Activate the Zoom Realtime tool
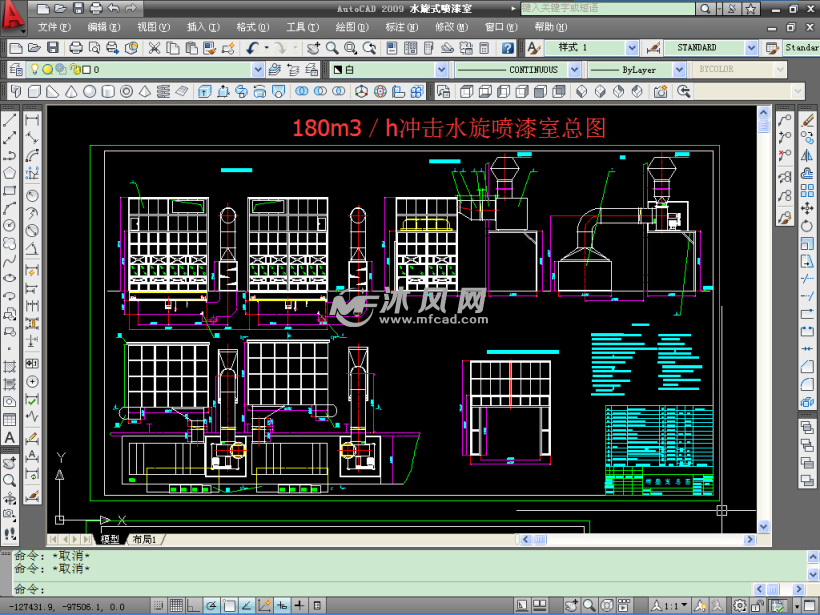The image size is (820, 615). coord(331,48)
